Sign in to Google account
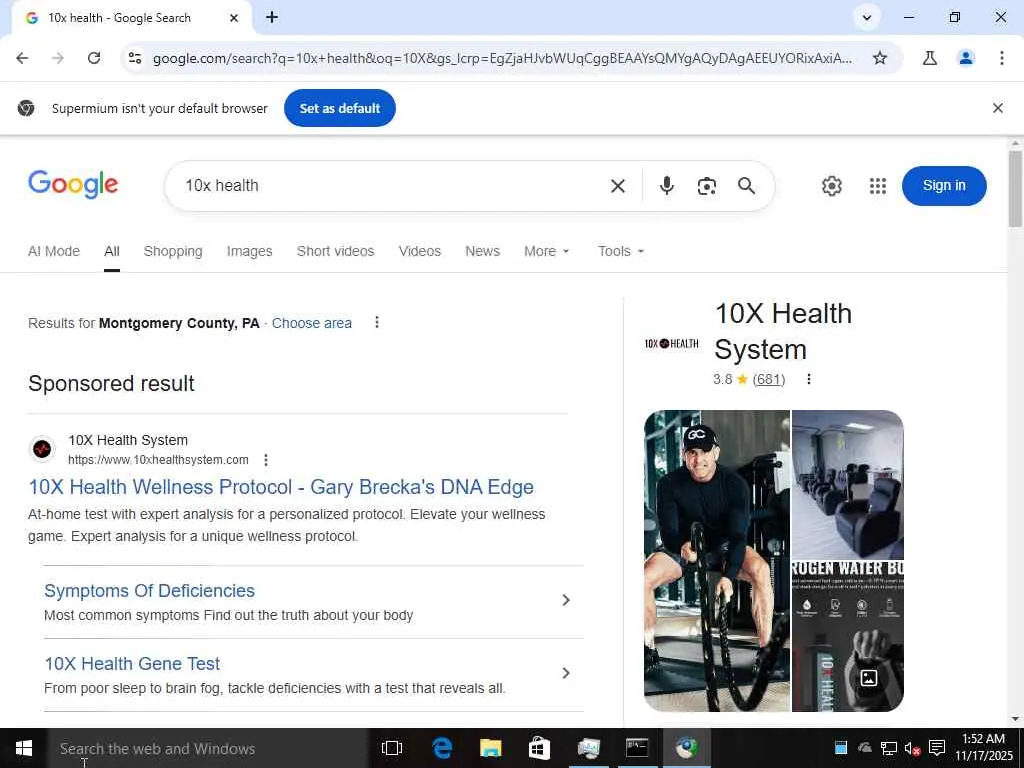This screenshot has width=1024, height=768. click(944, 185)
